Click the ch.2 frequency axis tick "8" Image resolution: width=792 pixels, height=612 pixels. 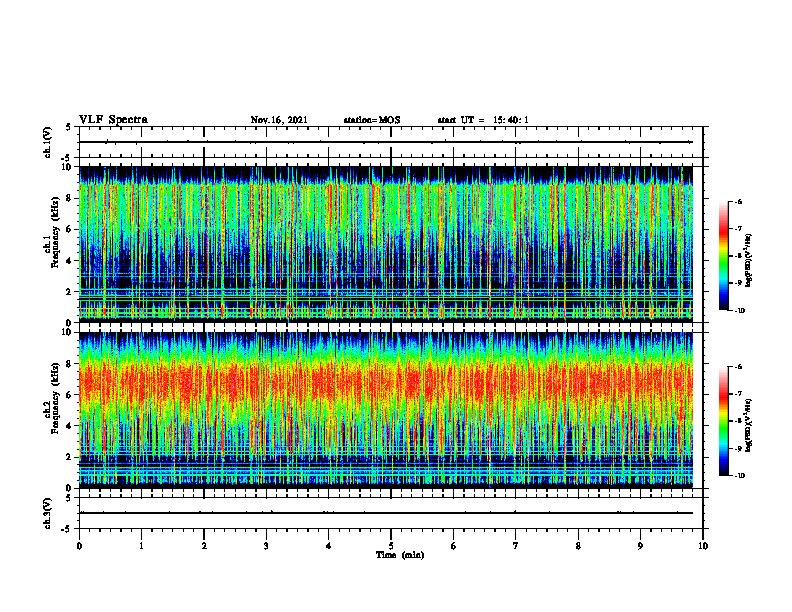(x=70, y=364)
